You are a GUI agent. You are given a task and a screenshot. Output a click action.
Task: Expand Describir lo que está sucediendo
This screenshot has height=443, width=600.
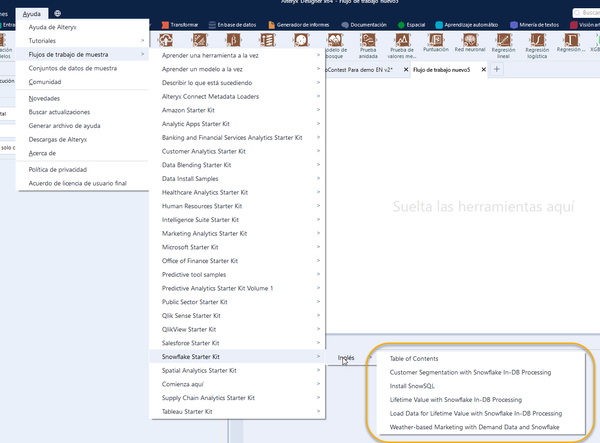click(237, 83)
